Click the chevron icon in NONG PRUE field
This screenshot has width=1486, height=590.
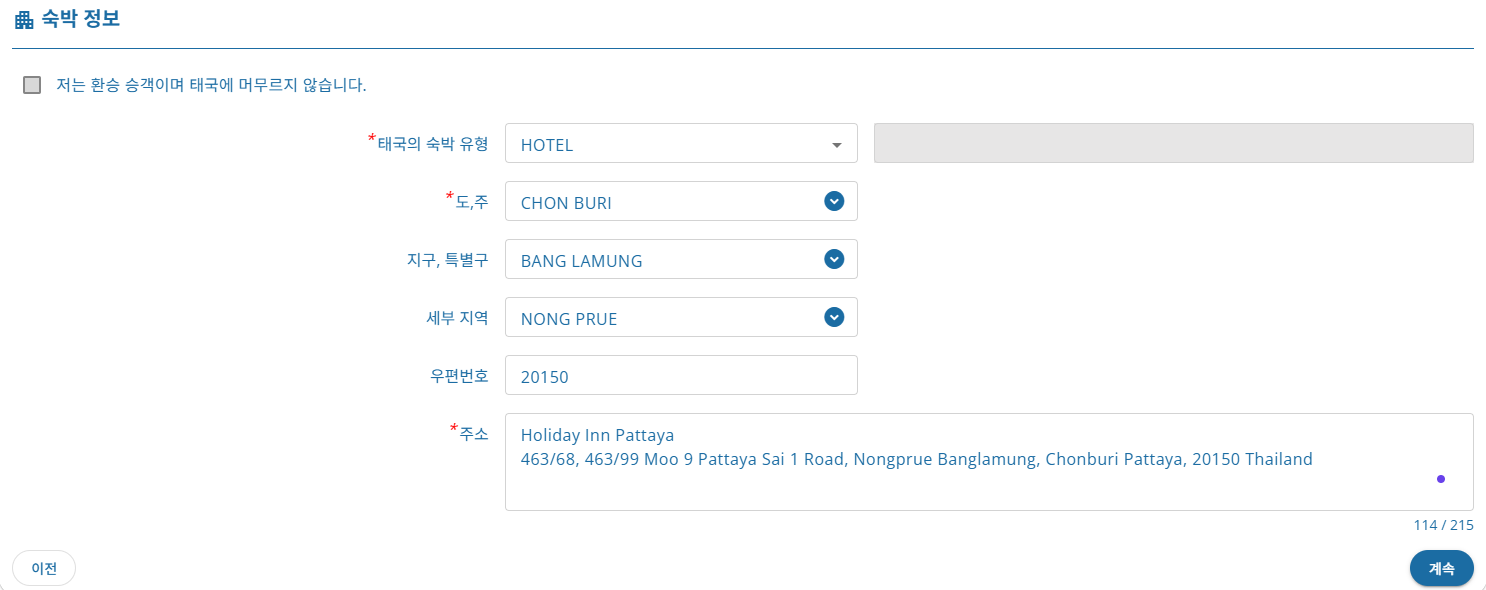[834, 317]
